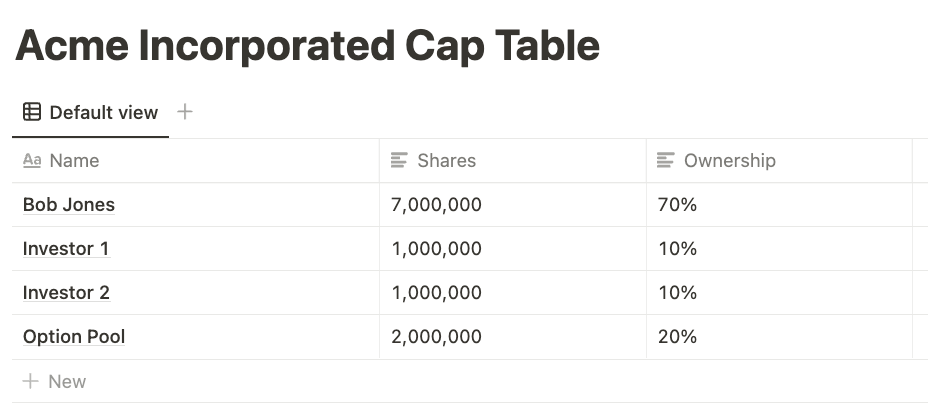The width and height of the screenshot is (928, 416).
Task: Open the Name column header menu
Action: pos(195,161)
